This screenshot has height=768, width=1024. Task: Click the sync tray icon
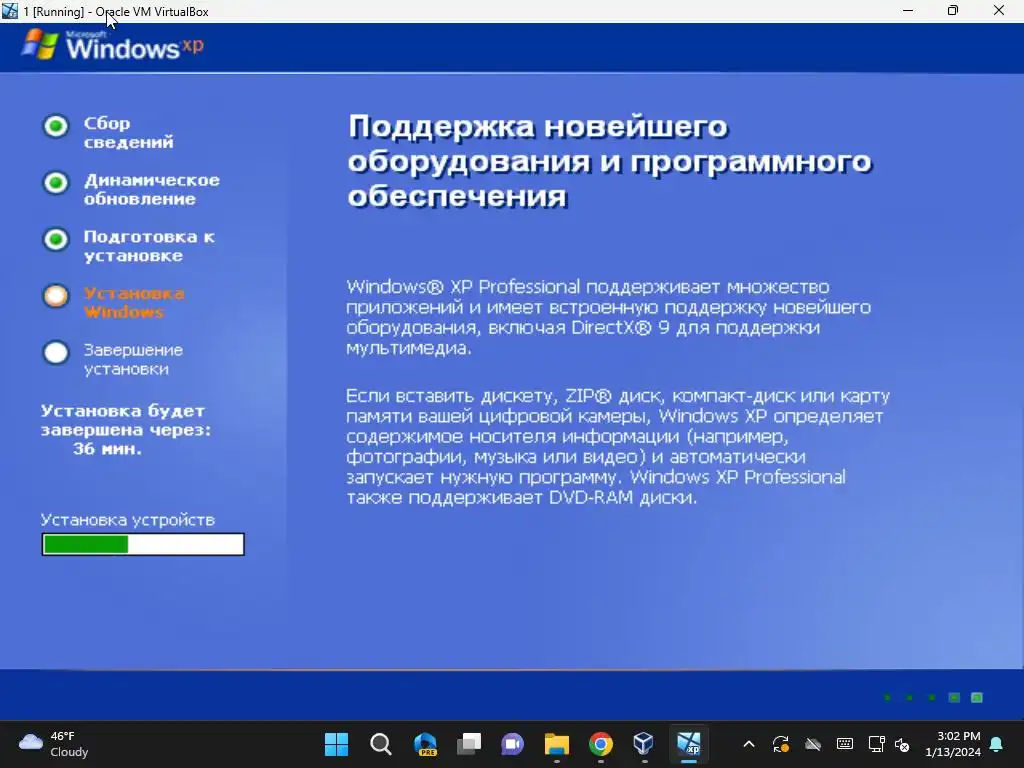pyautogui.click(x=780, y=744)
